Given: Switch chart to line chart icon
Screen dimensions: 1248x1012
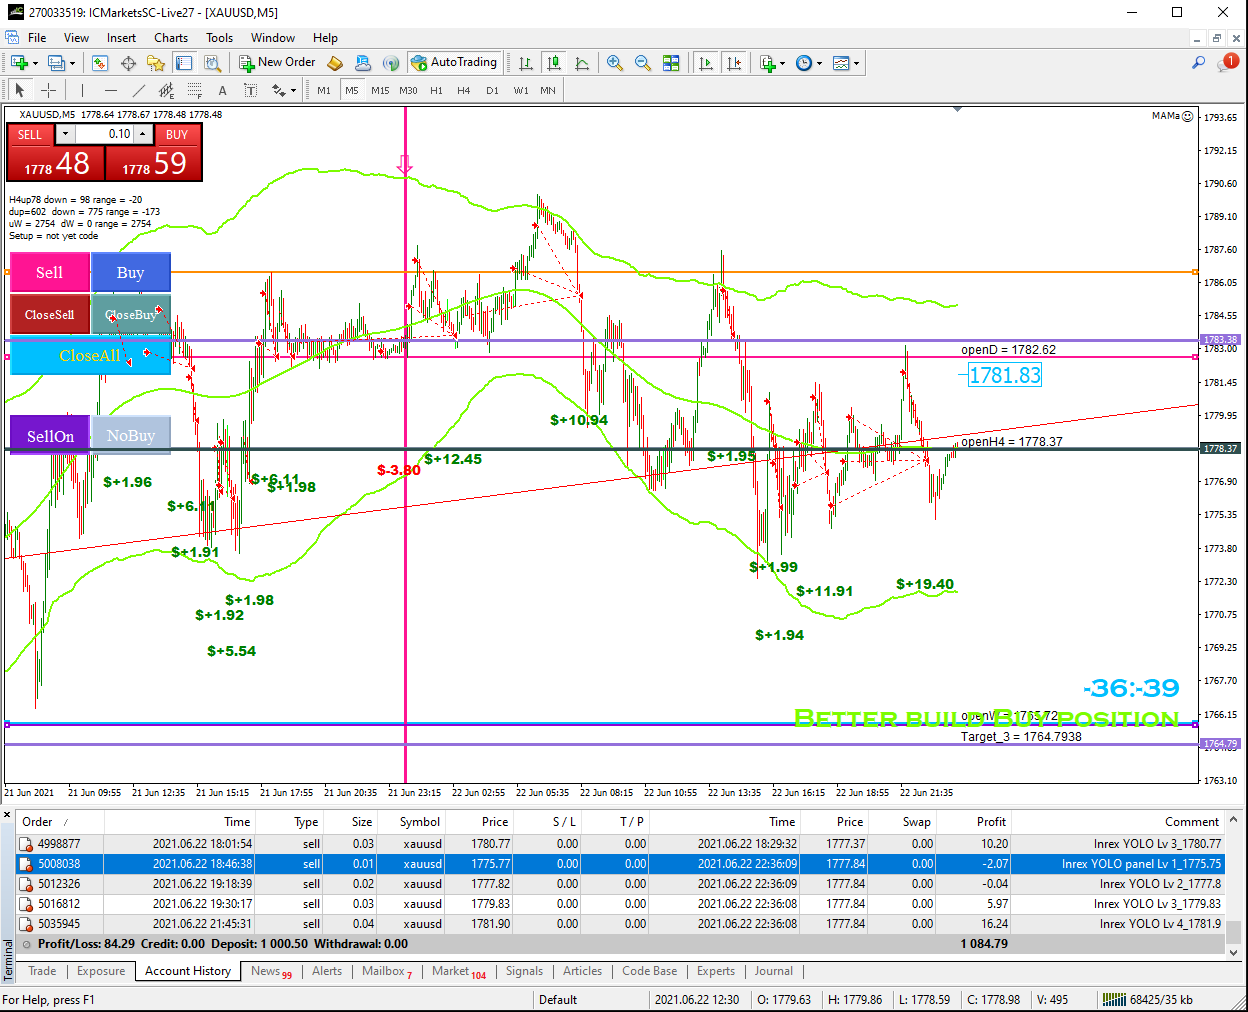Looking at the screenshot, I should (582, 63).
